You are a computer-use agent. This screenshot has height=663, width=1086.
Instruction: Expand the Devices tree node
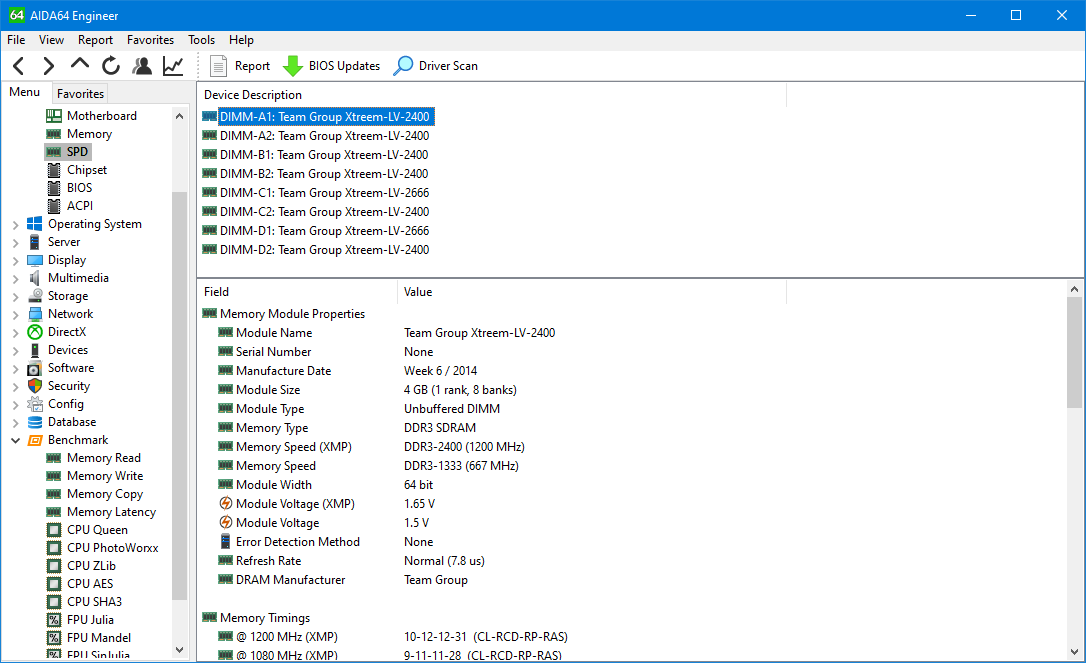(15, 351)
